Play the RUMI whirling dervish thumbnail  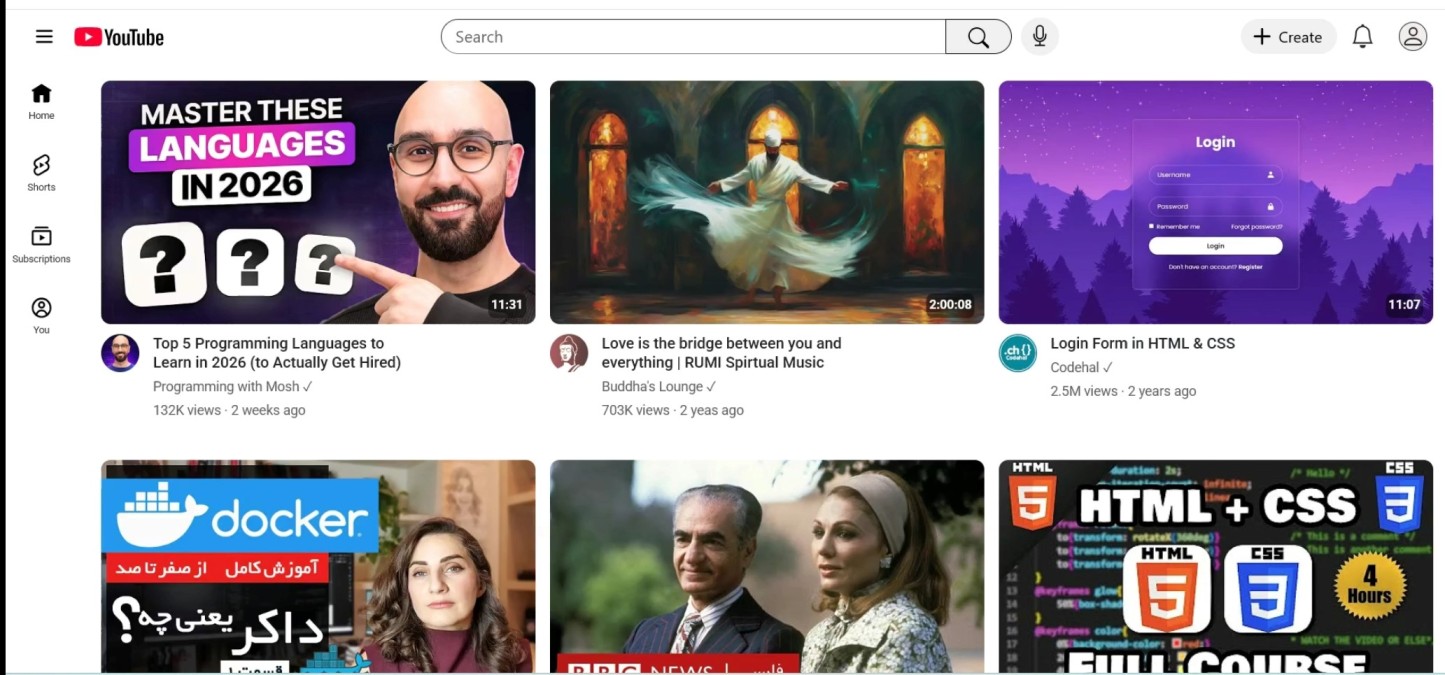coord(767,202)
